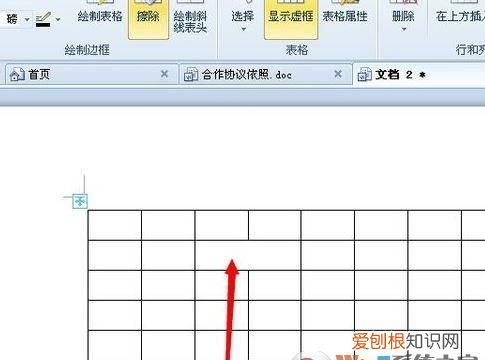Click the home icon on 首页 tab
The image size is (485, 360).
[x=17, y=74]
